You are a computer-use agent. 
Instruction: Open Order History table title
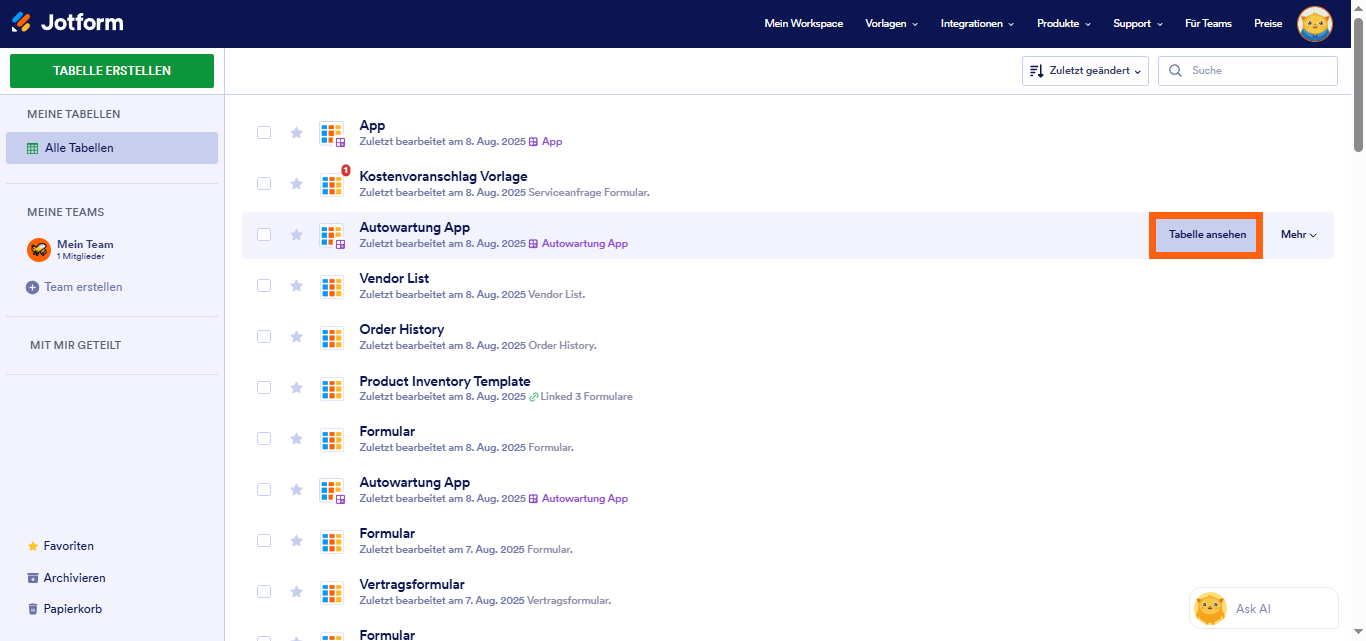pyautogui.click(x=401, y=329)
